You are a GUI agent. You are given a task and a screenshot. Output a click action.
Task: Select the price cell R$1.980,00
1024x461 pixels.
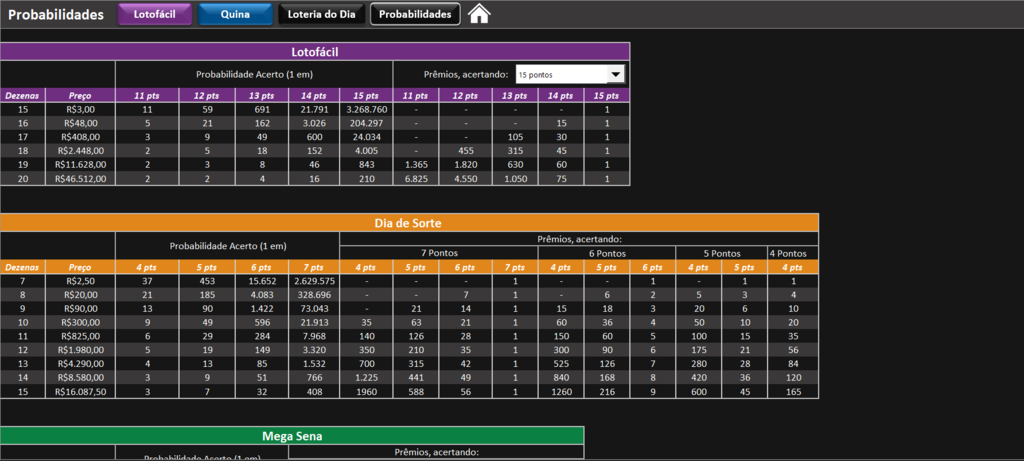(x=81, y=350)
